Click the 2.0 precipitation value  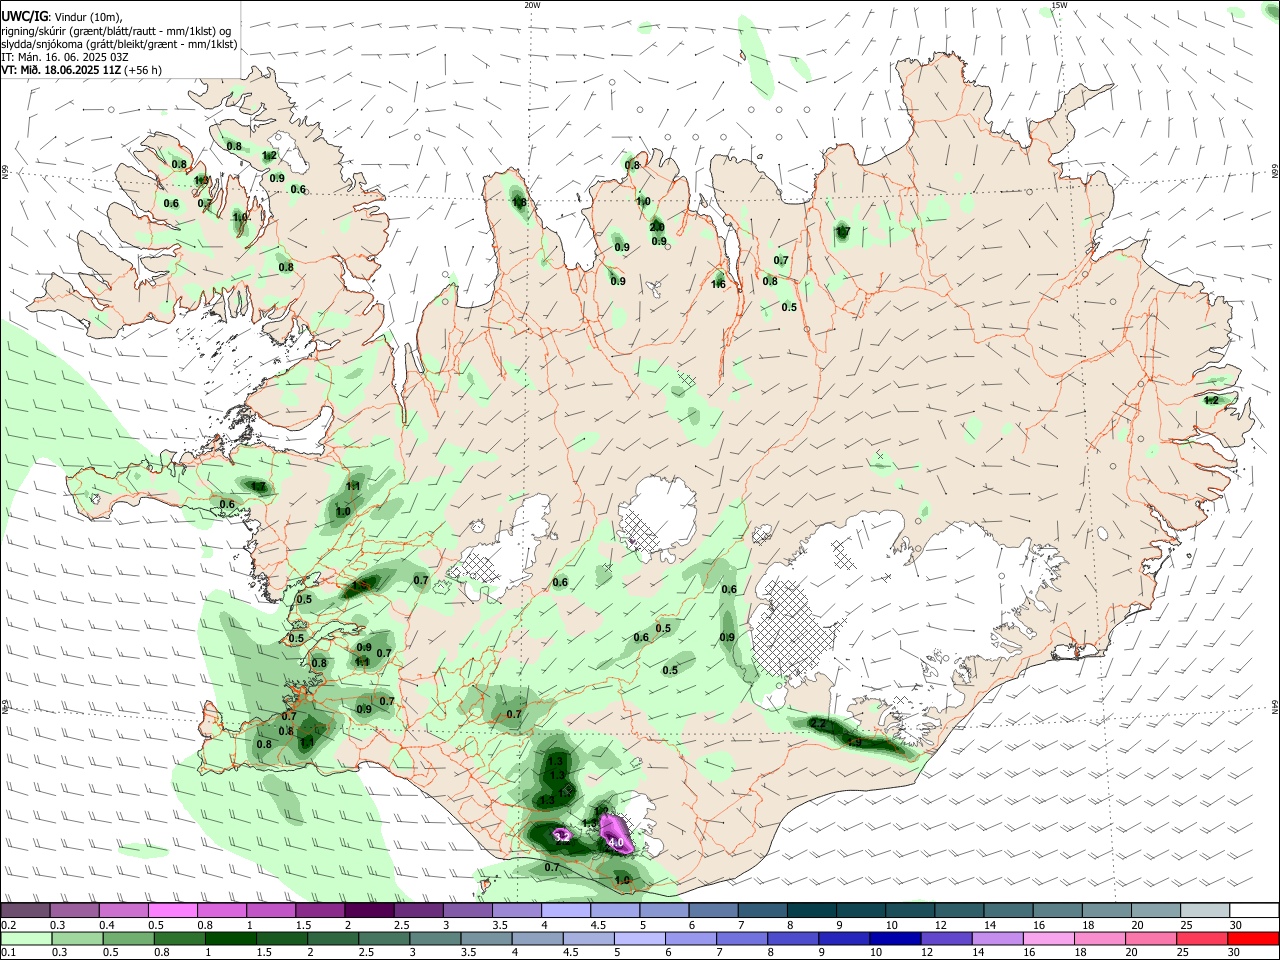pyautogui.click(x=657, y=227)
